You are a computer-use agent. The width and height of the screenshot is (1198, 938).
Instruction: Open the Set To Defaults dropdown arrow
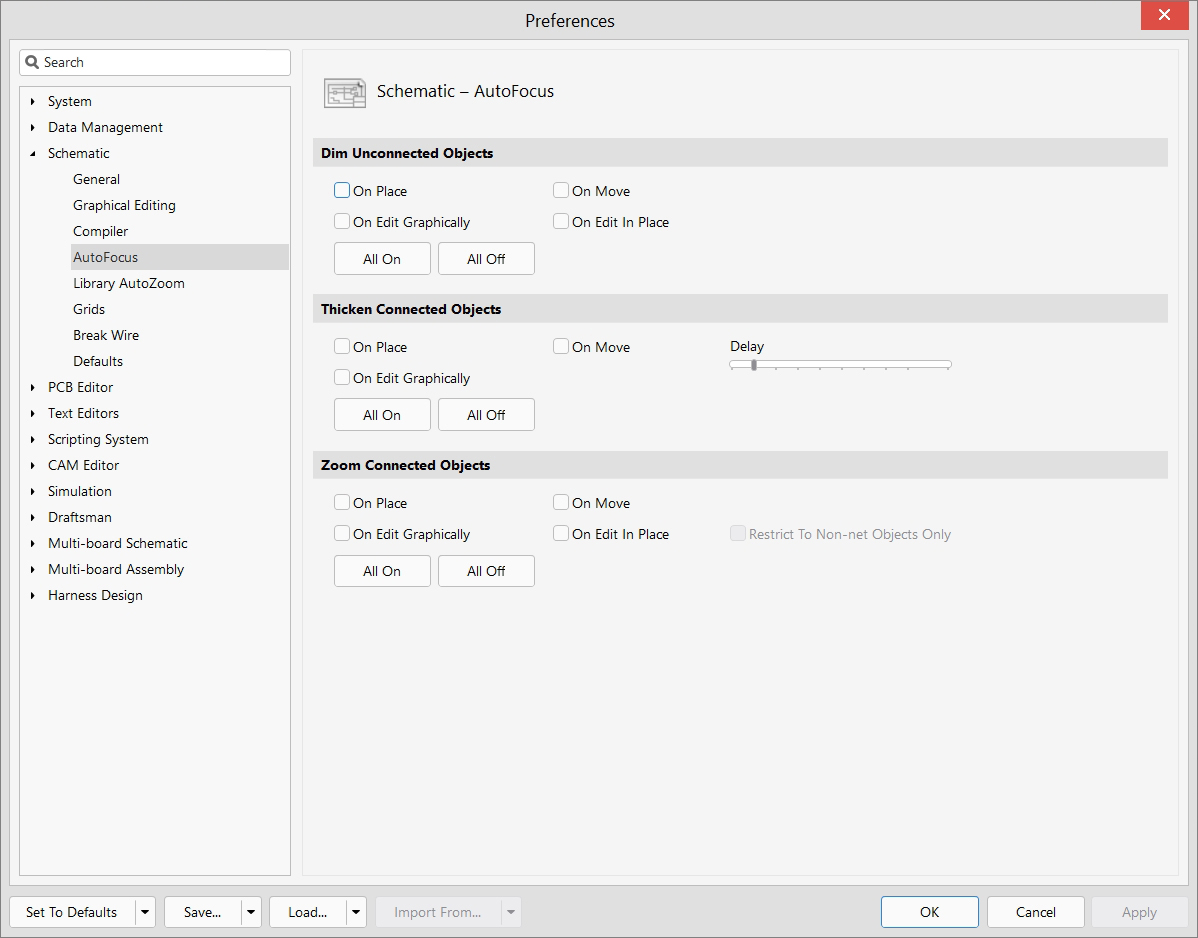click(x=145, y=912)
